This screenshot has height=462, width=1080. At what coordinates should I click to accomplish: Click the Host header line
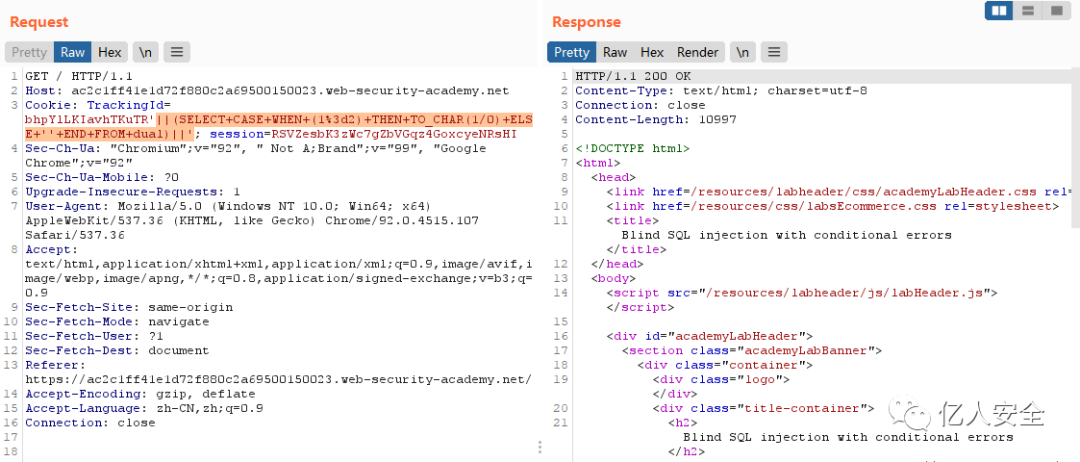click(267, 90)
